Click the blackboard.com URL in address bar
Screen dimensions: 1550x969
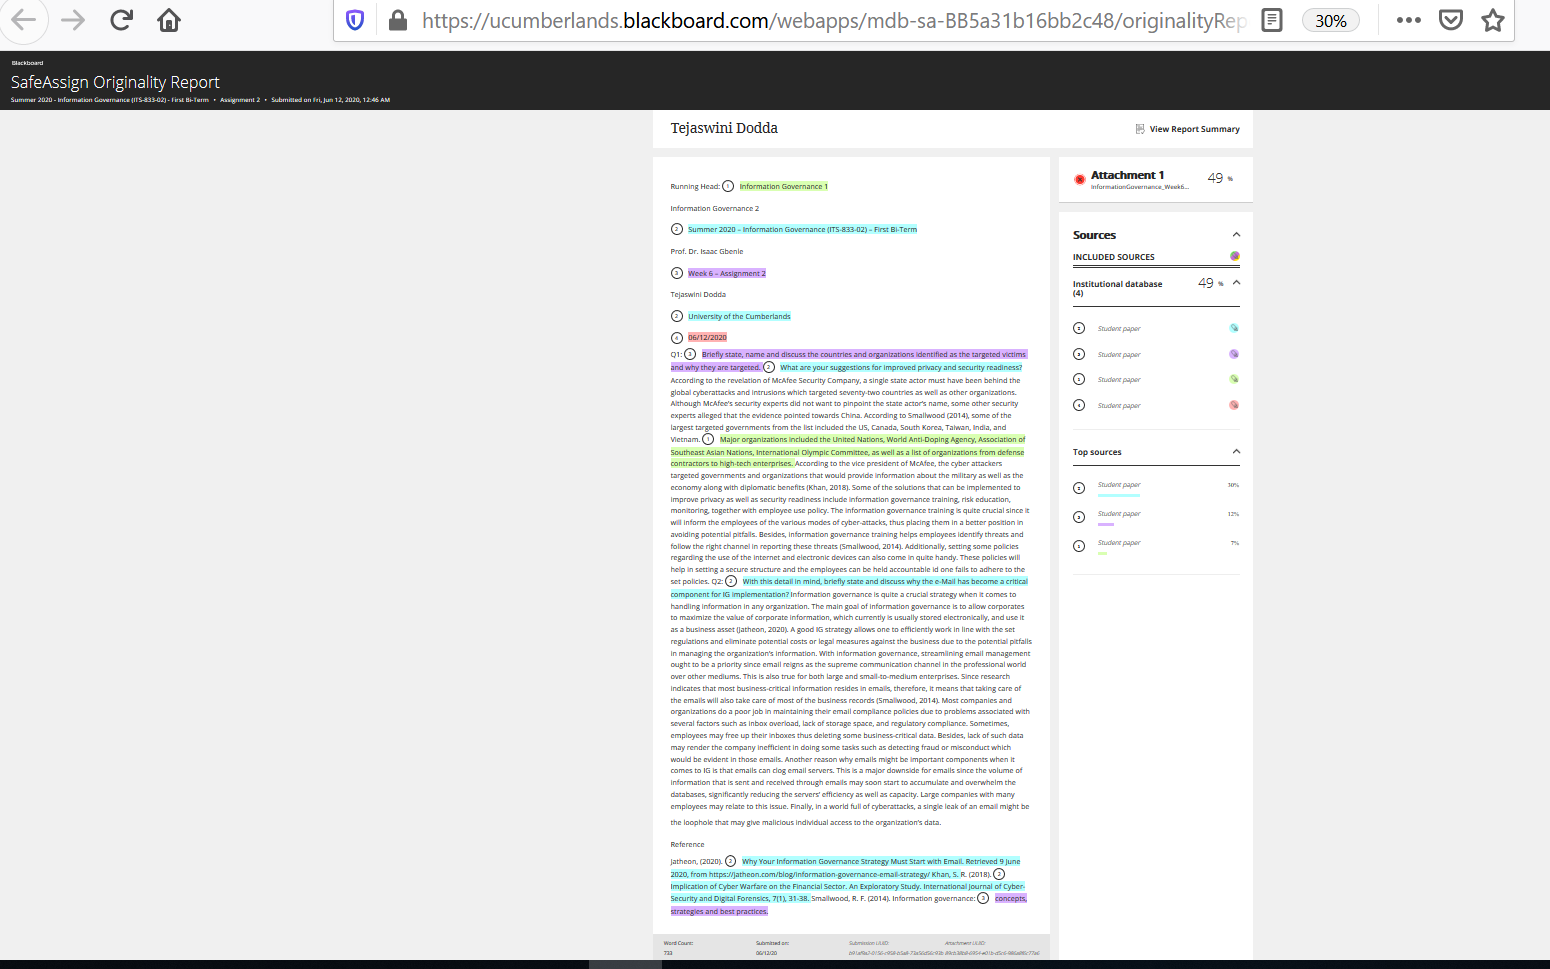point(834,21)
